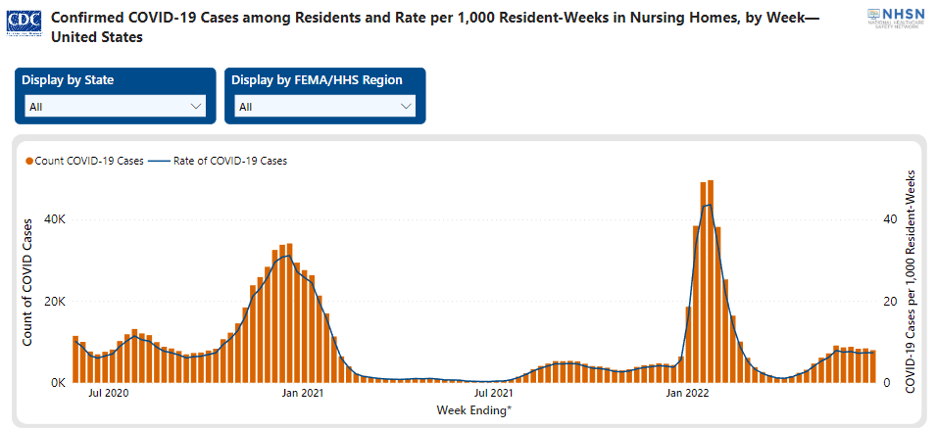Click the last bar on the chart's right
Screen dimensions: 936x430
coord(872,366)
